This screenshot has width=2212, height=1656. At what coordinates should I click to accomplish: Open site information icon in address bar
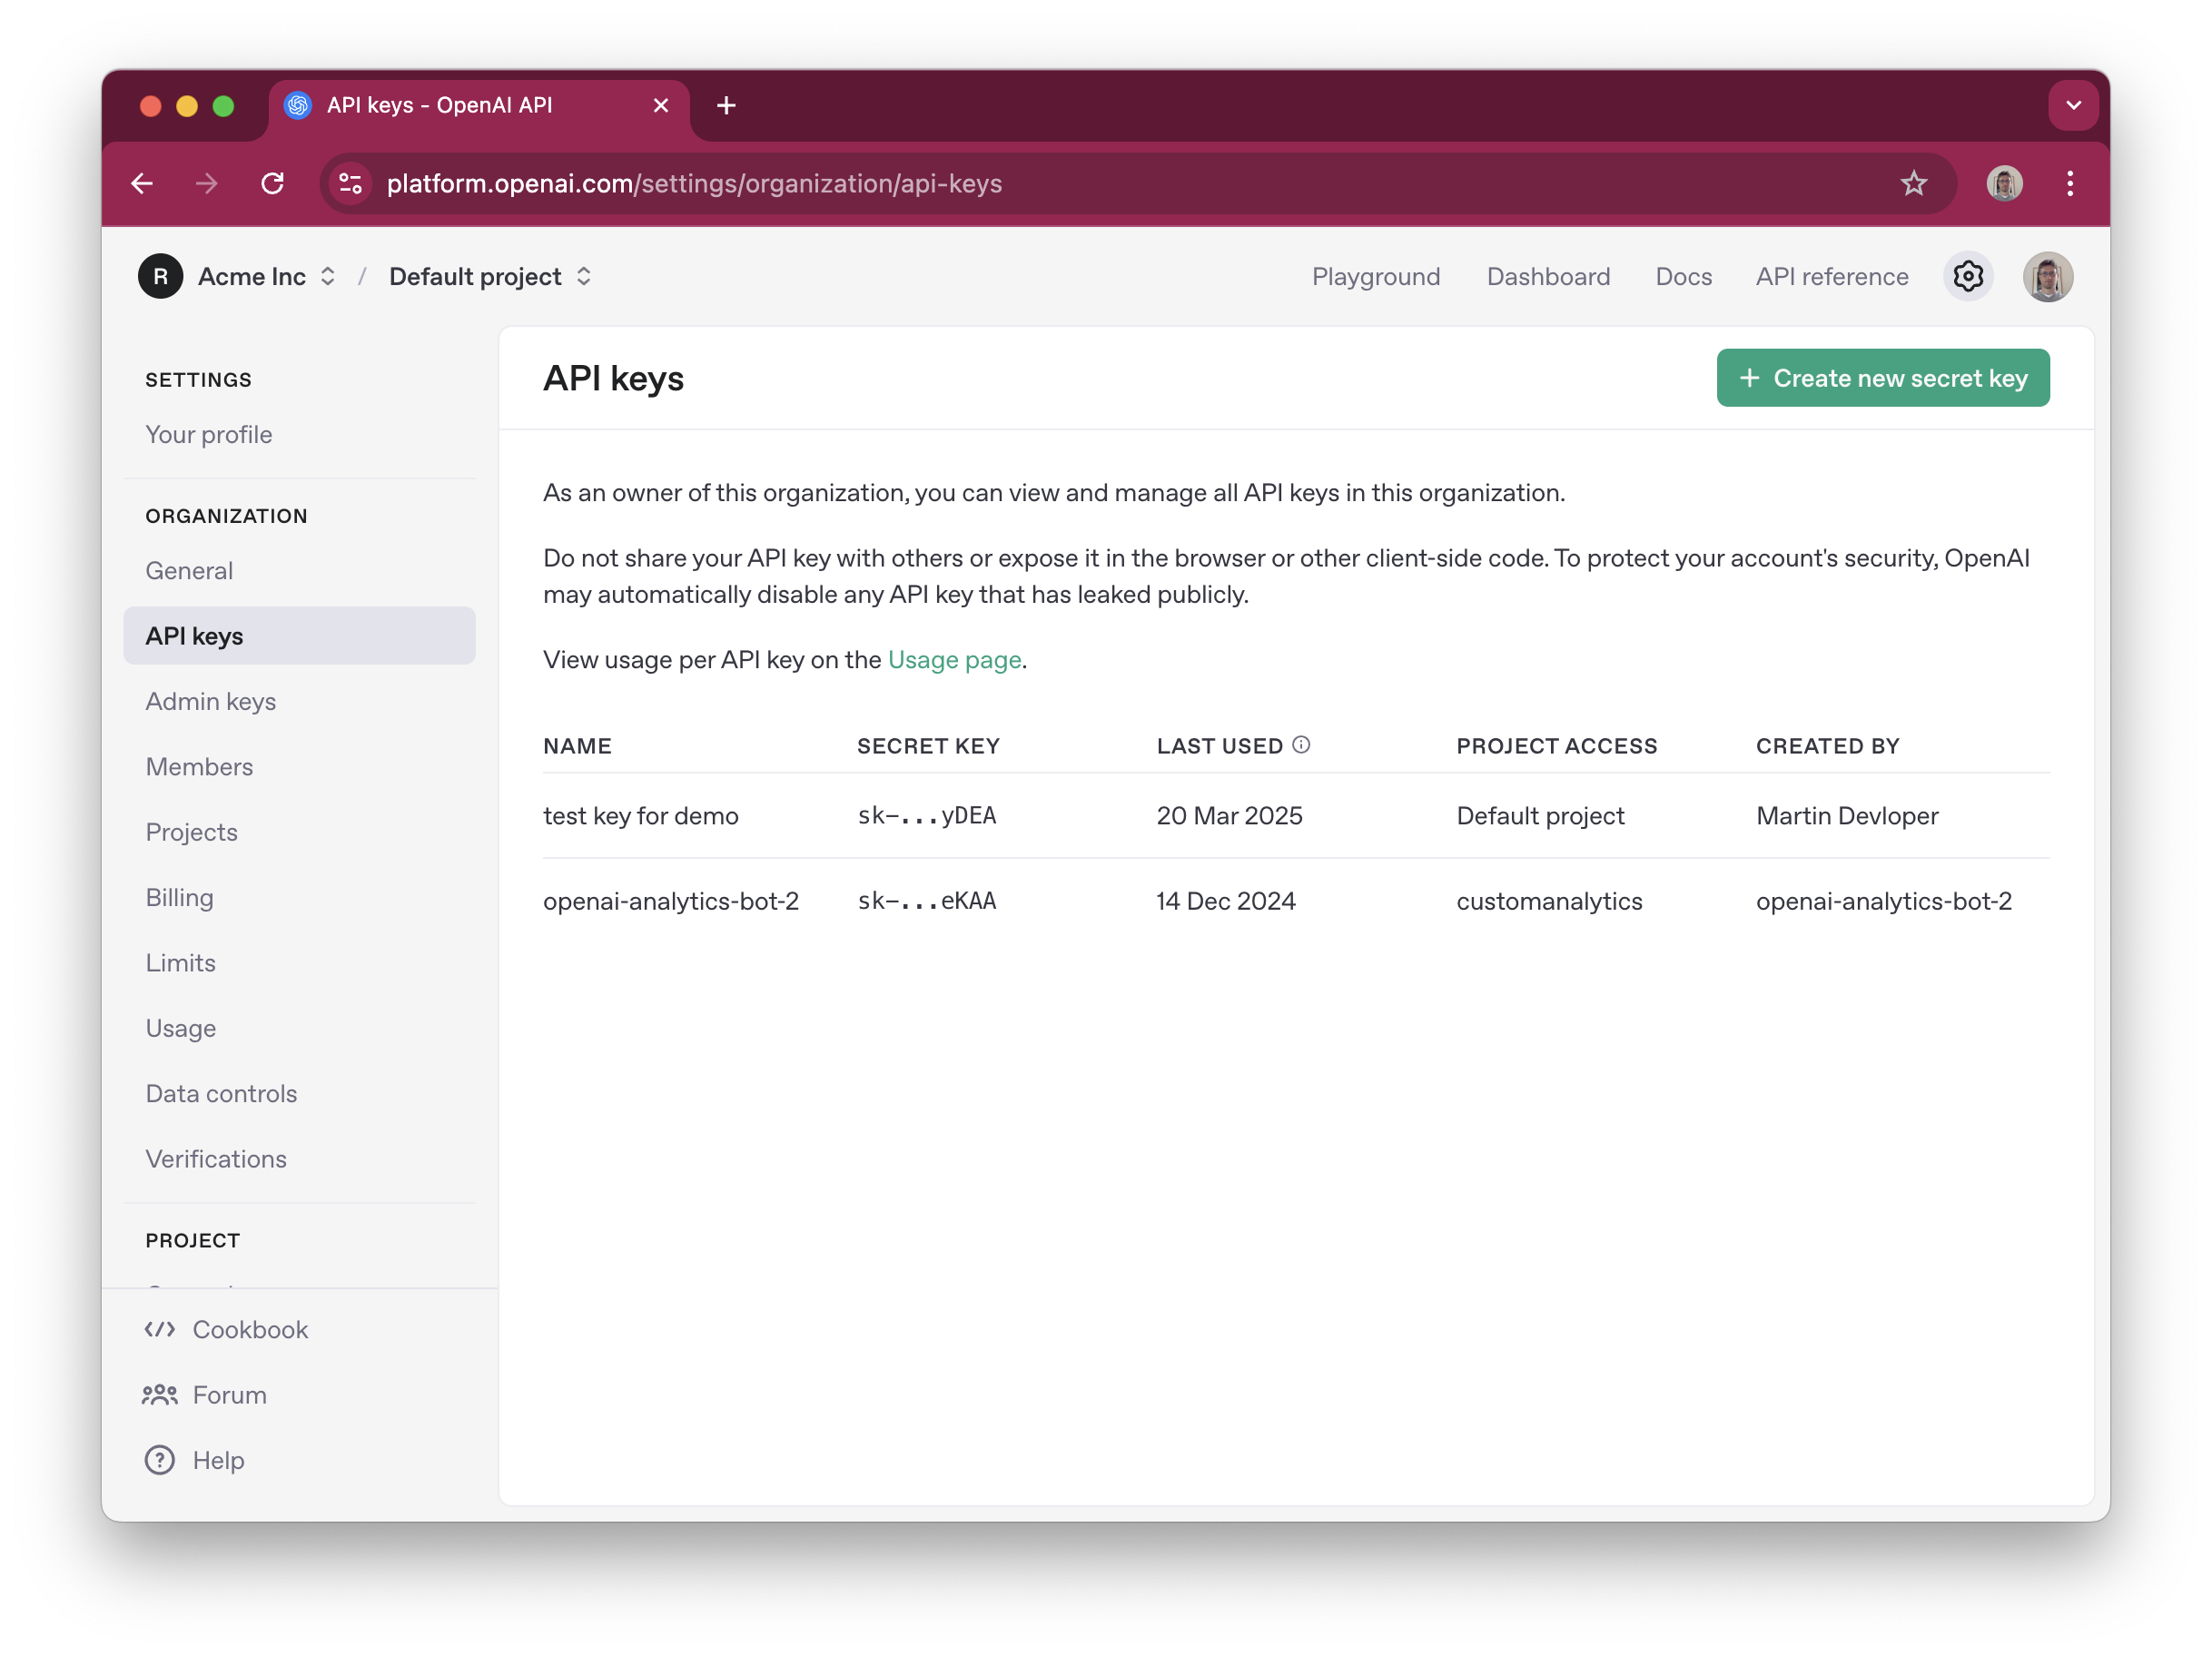(350, 184)
